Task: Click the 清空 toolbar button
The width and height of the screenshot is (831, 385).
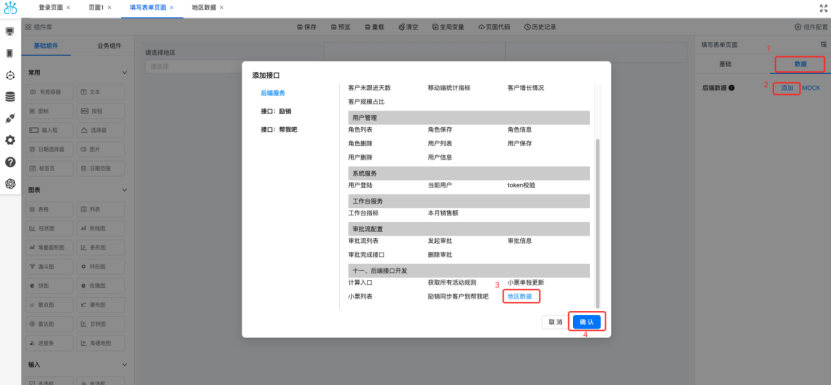Action: click(408, 27)
